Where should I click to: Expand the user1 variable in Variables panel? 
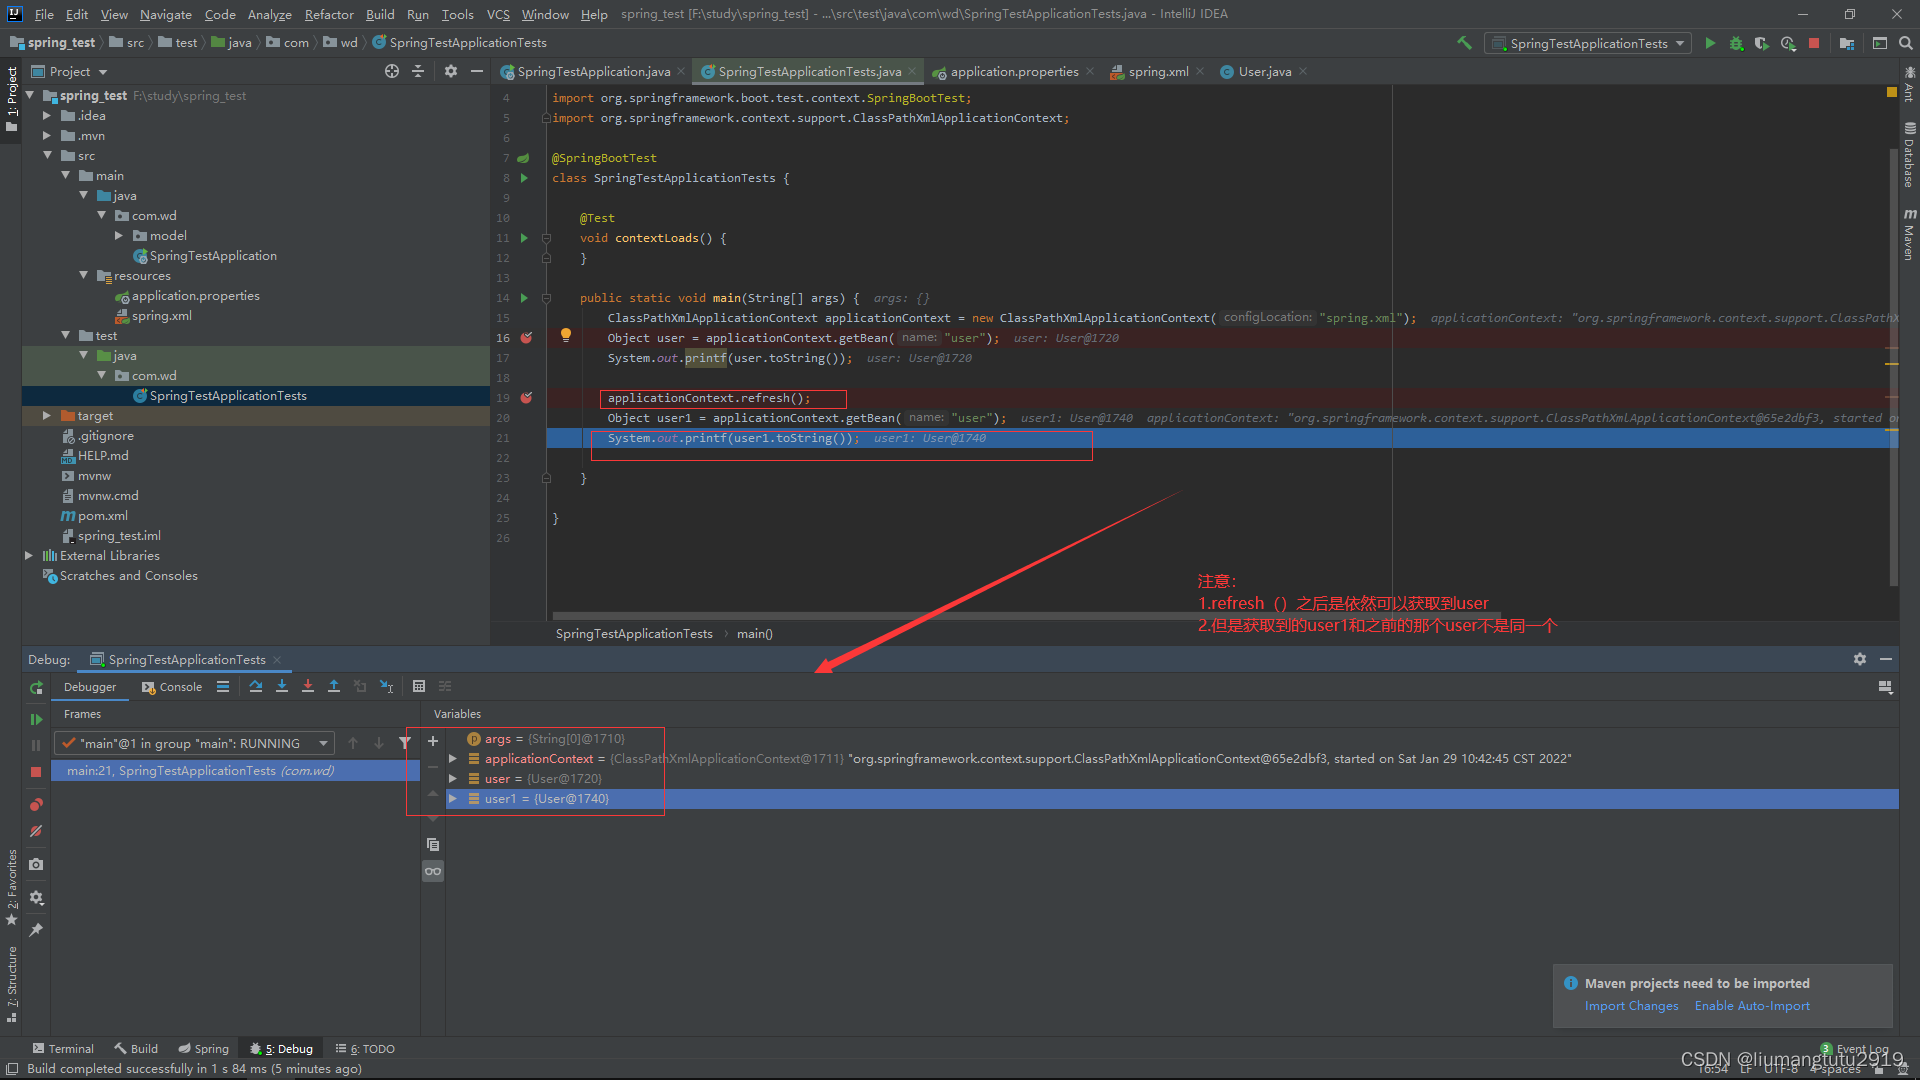[x=453, y=798]
